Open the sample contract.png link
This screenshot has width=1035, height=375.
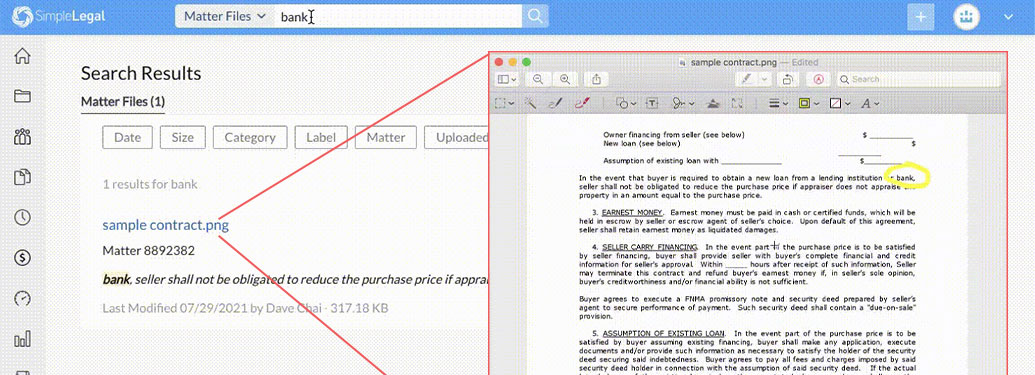(x=166, y=225)
